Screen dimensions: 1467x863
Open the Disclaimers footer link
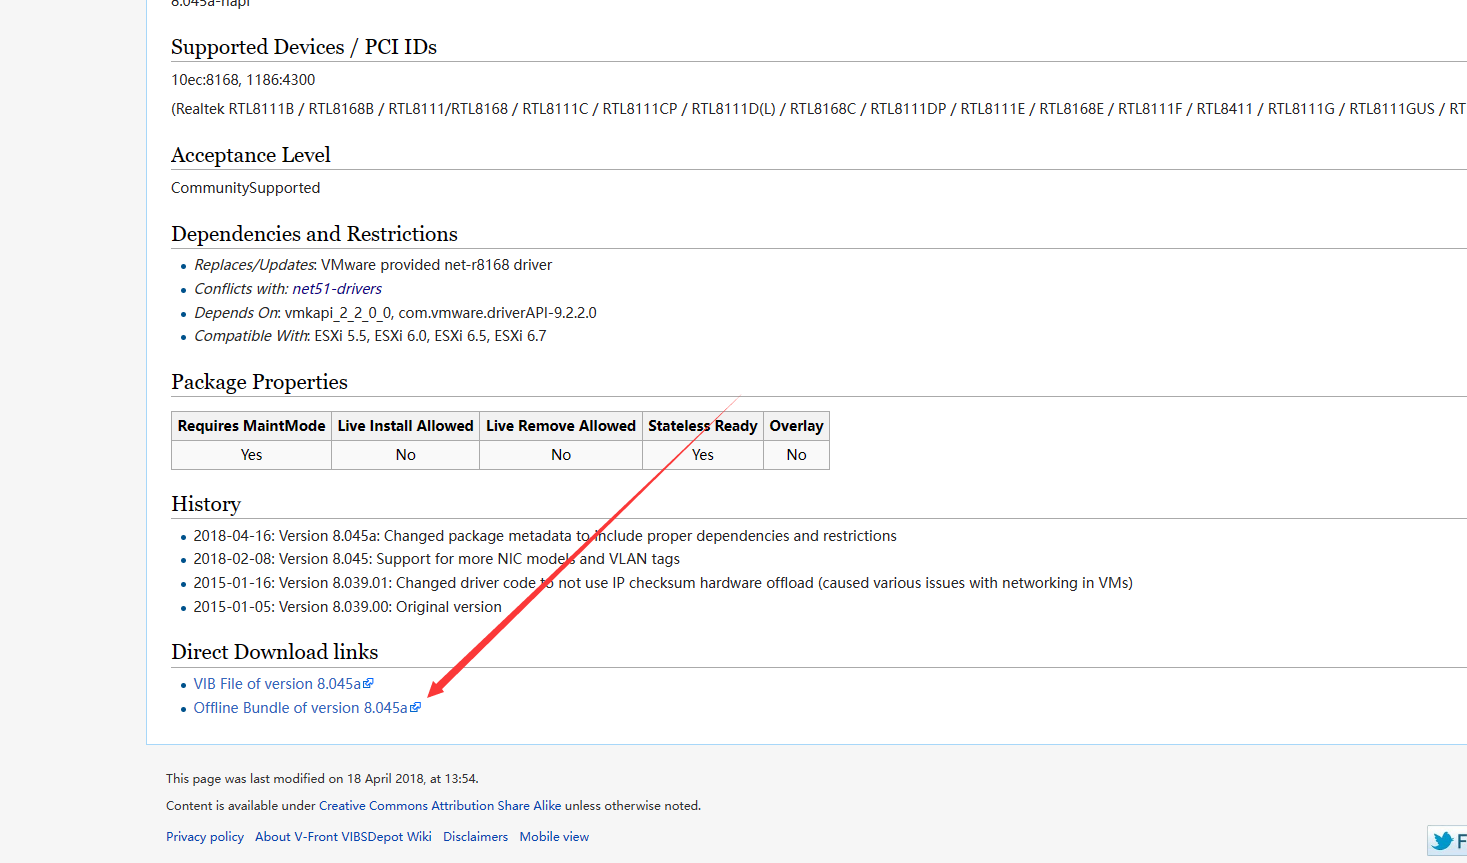click(x=475, y=837)
